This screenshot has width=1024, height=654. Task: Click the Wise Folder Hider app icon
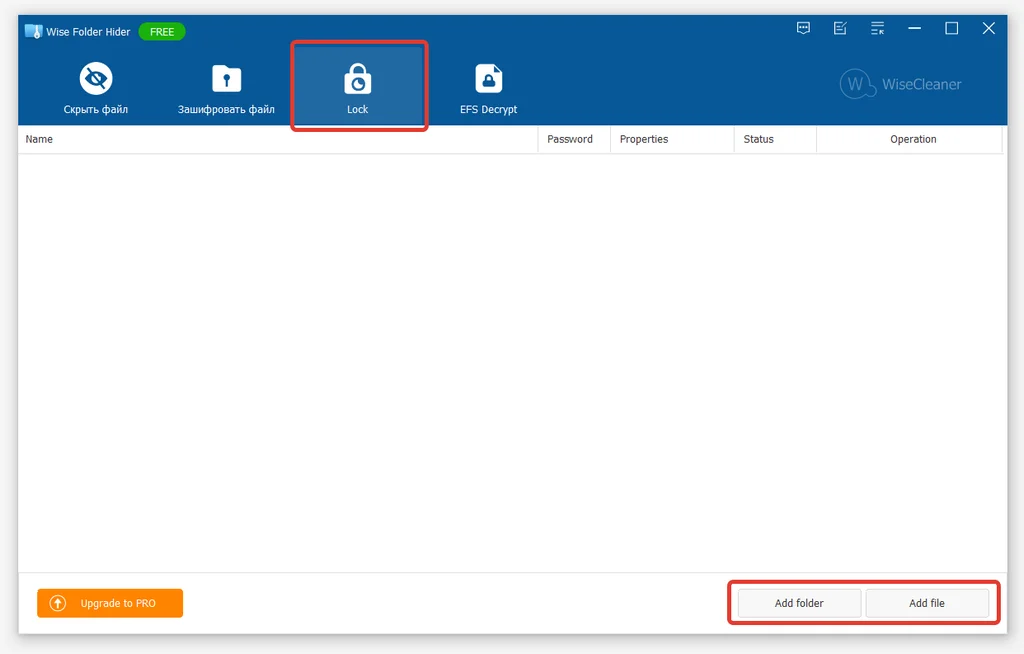click(33, 31)
